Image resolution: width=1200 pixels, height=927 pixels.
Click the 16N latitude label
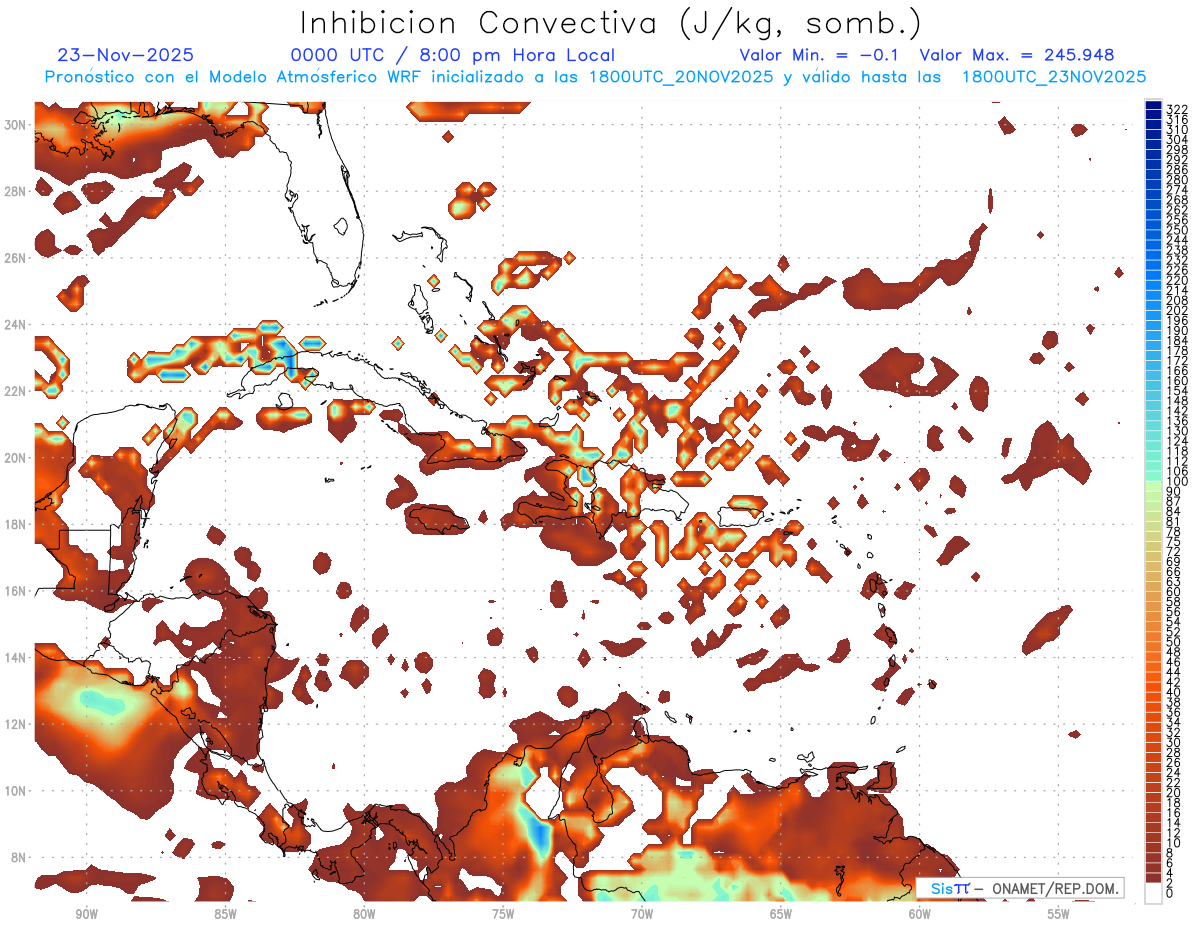point(16,591)
